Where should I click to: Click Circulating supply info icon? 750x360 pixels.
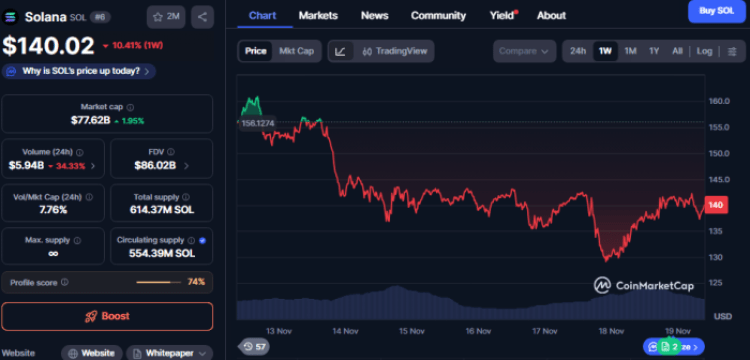point(191,240)
